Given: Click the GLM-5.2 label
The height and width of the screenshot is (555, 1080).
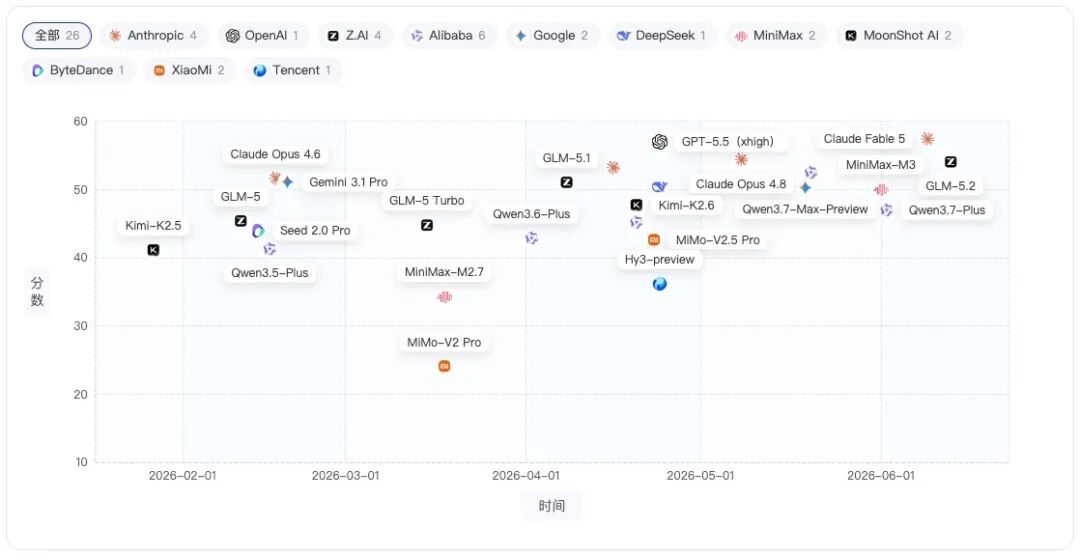Looking at the screenshot, I should (x=951, y=186).
